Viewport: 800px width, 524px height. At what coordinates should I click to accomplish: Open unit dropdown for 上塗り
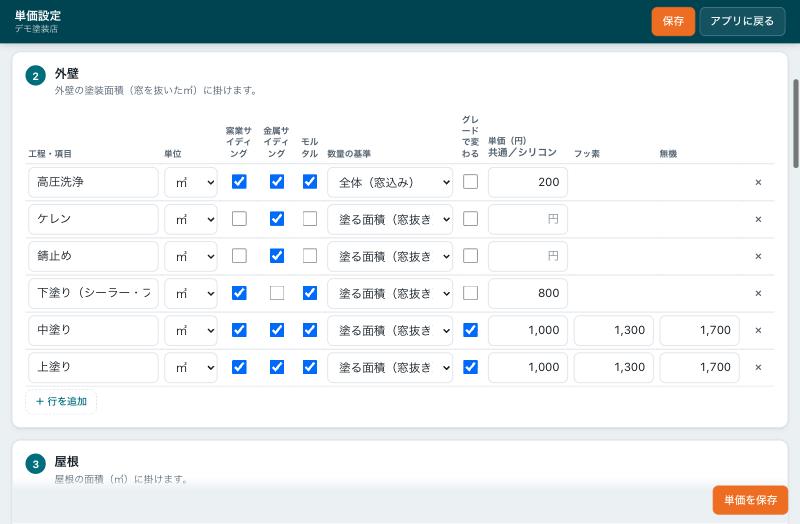point(191,367)
